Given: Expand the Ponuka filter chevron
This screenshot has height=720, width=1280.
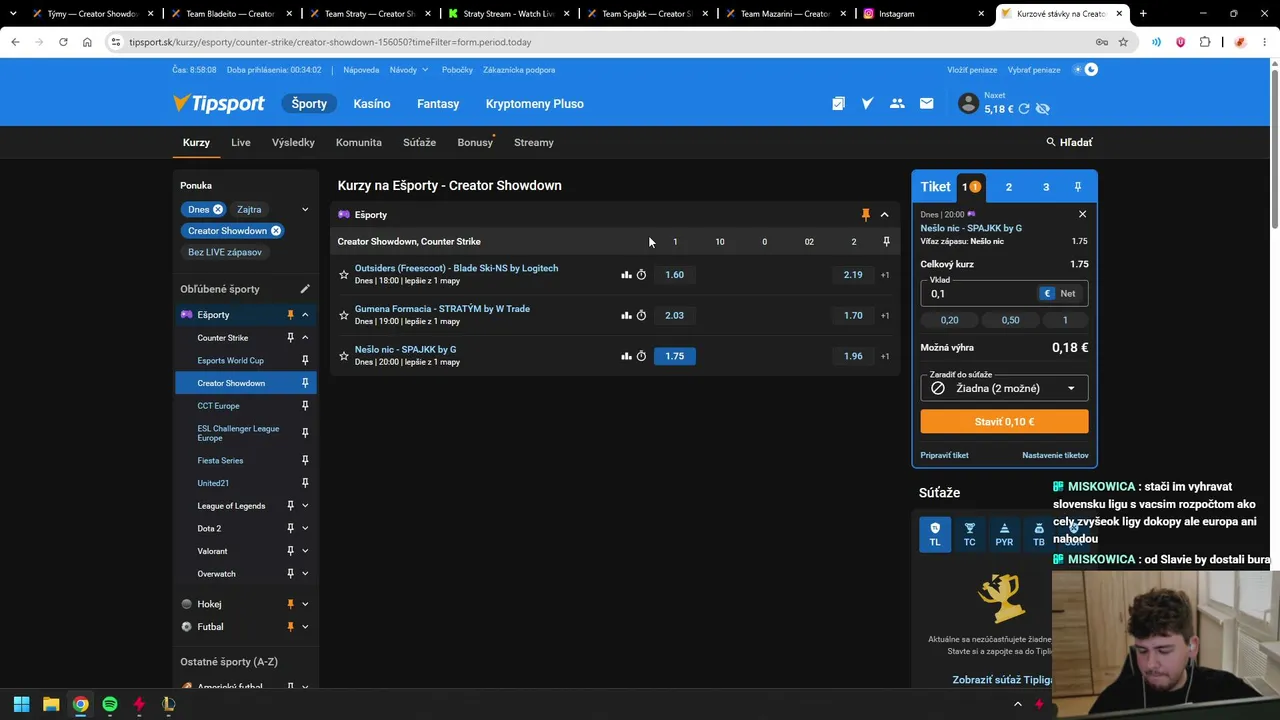Looking at the screenshot, I should coord(305,209).
